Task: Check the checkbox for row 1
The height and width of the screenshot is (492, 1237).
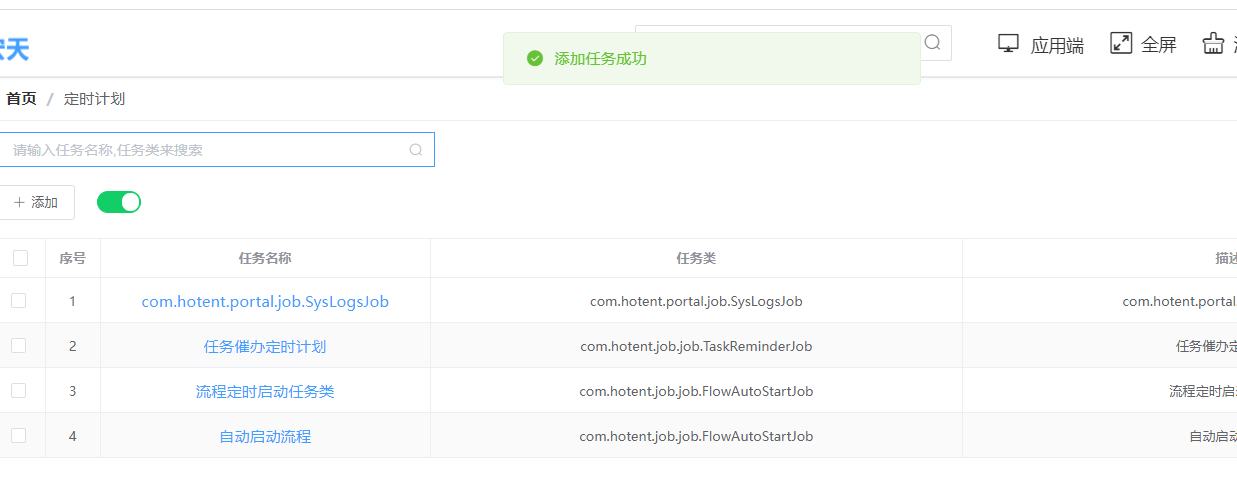Action: point(19,300)
